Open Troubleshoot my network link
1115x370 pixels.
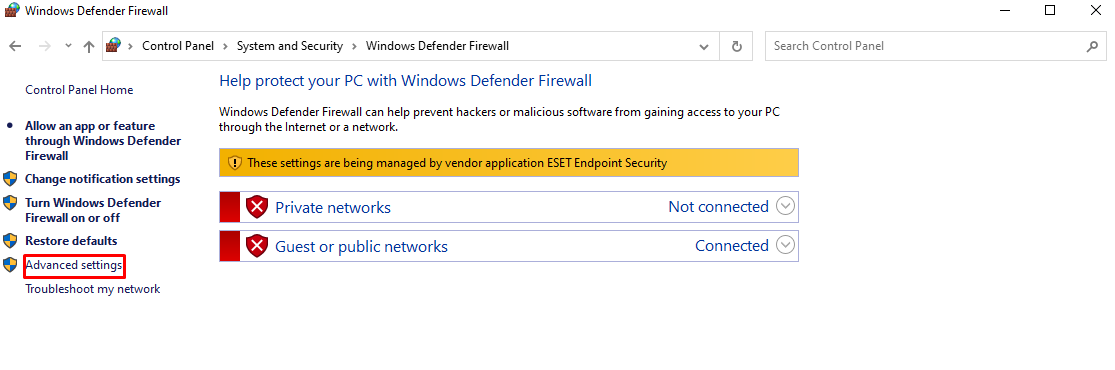pyautogui.click(x=92, y=290)
